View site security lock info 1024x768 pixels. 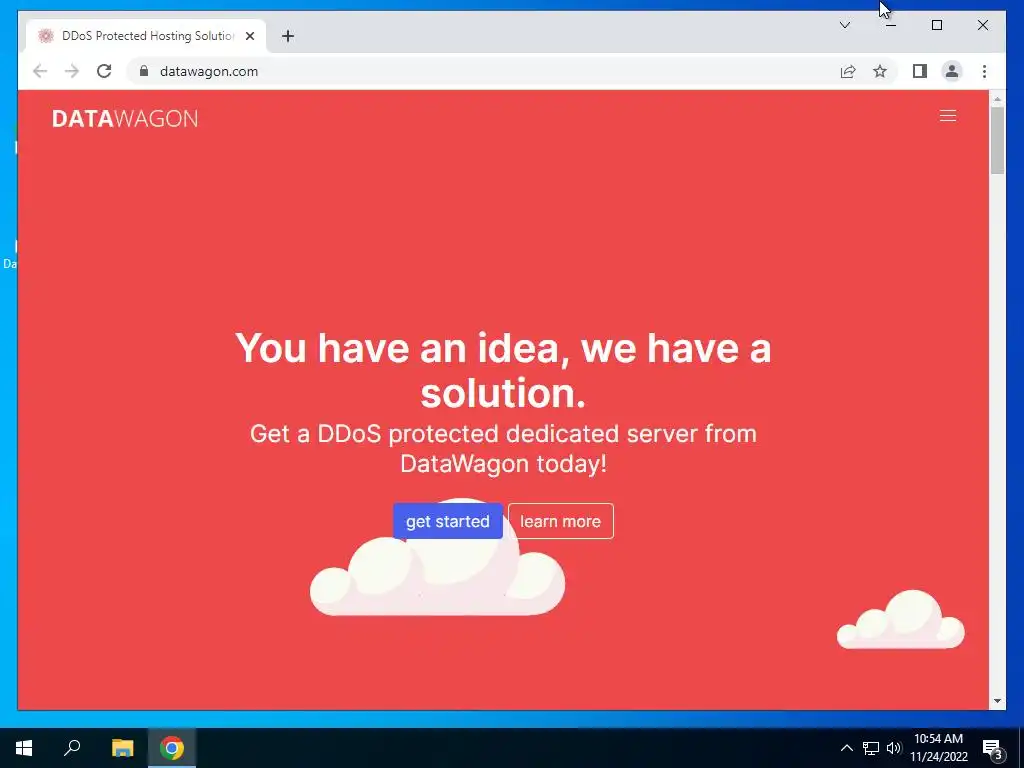point(144,71)
